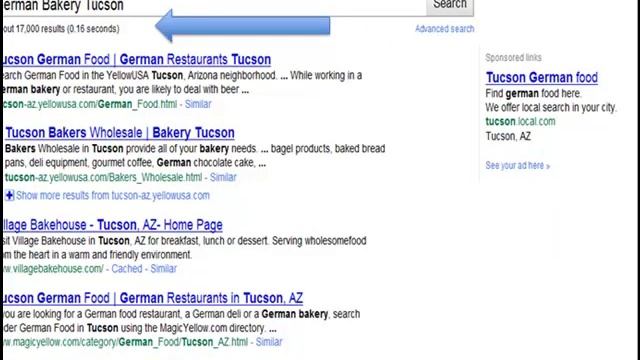
Task: Open Village Bakehouse Tucson Home Page result
Action: point(113,225)
